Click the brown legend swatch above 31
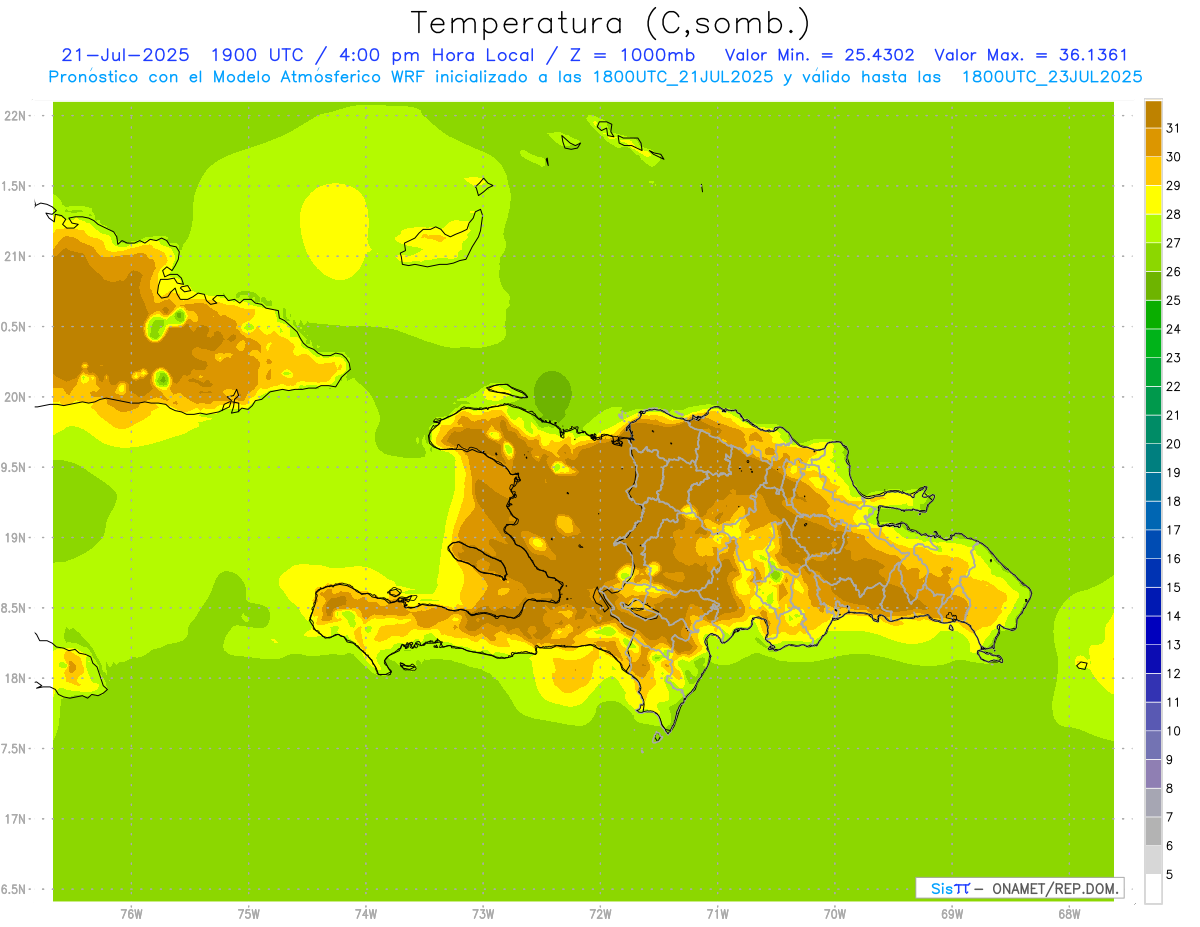 [1153, 114]
